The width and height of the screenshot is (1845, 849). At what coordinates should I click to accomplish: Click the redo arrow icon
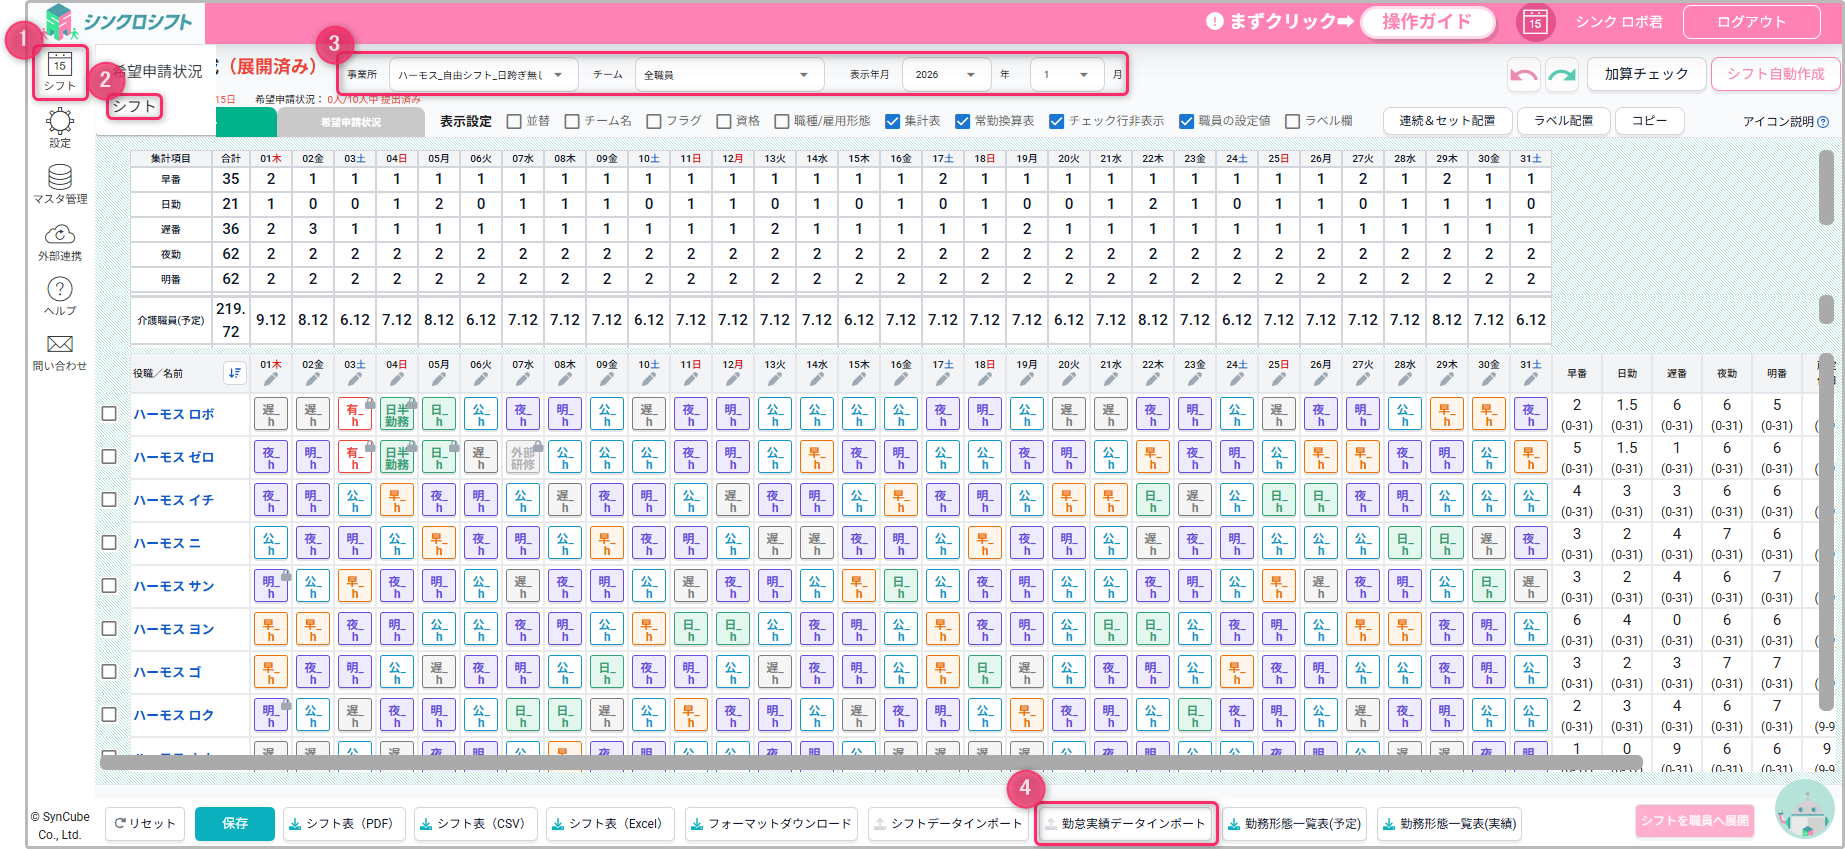[x=1561, y=75]
